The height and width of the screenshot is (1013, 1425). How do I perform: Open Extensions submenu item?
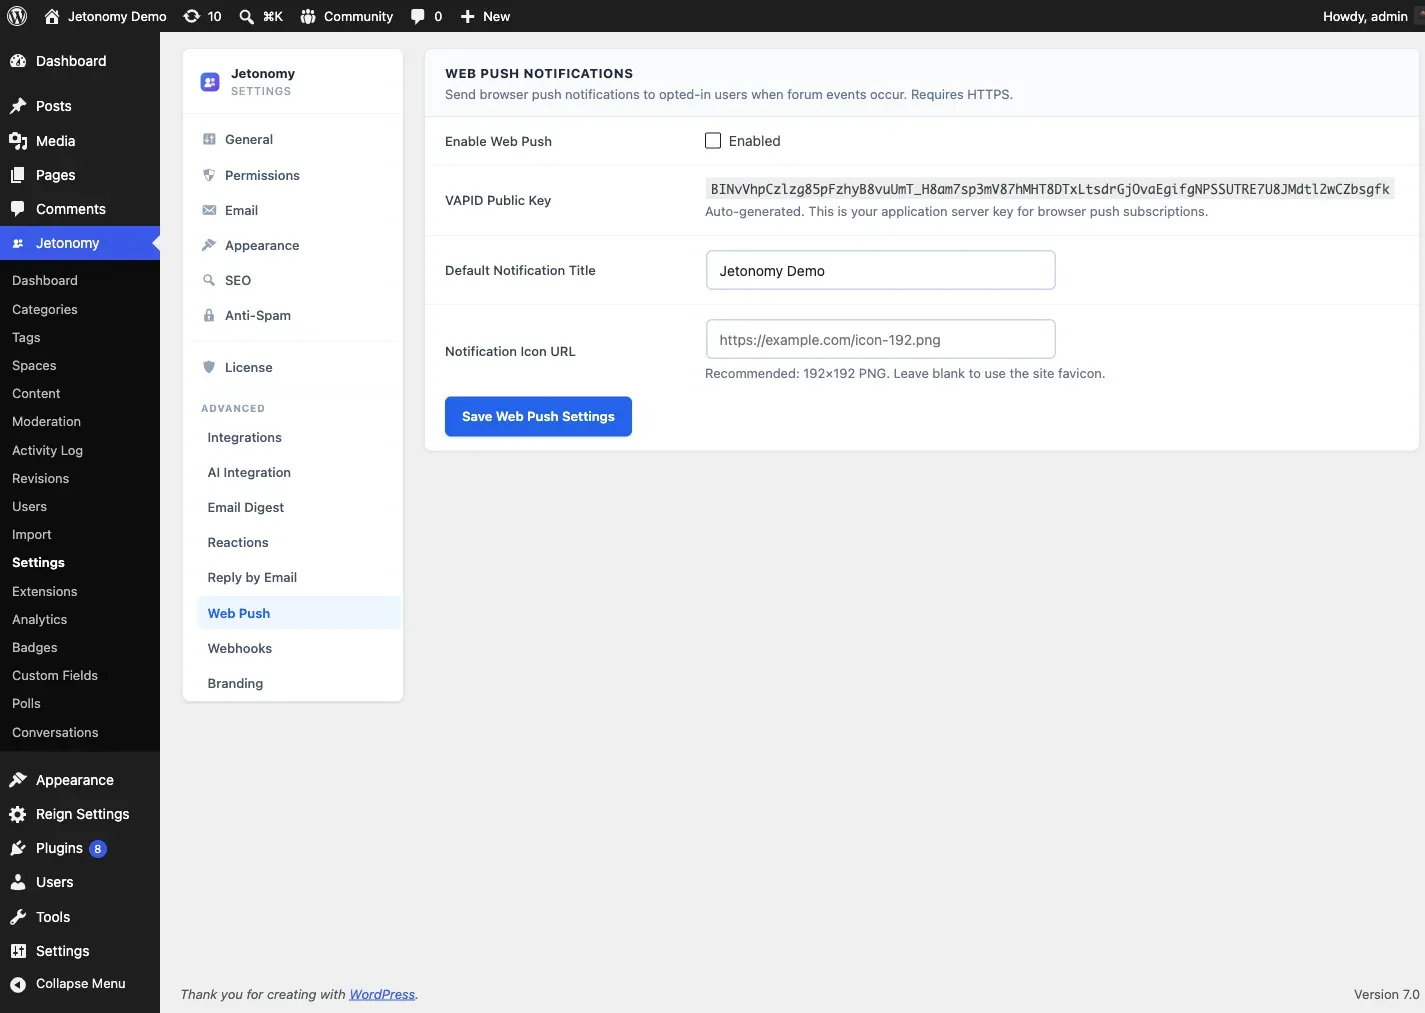44,591
